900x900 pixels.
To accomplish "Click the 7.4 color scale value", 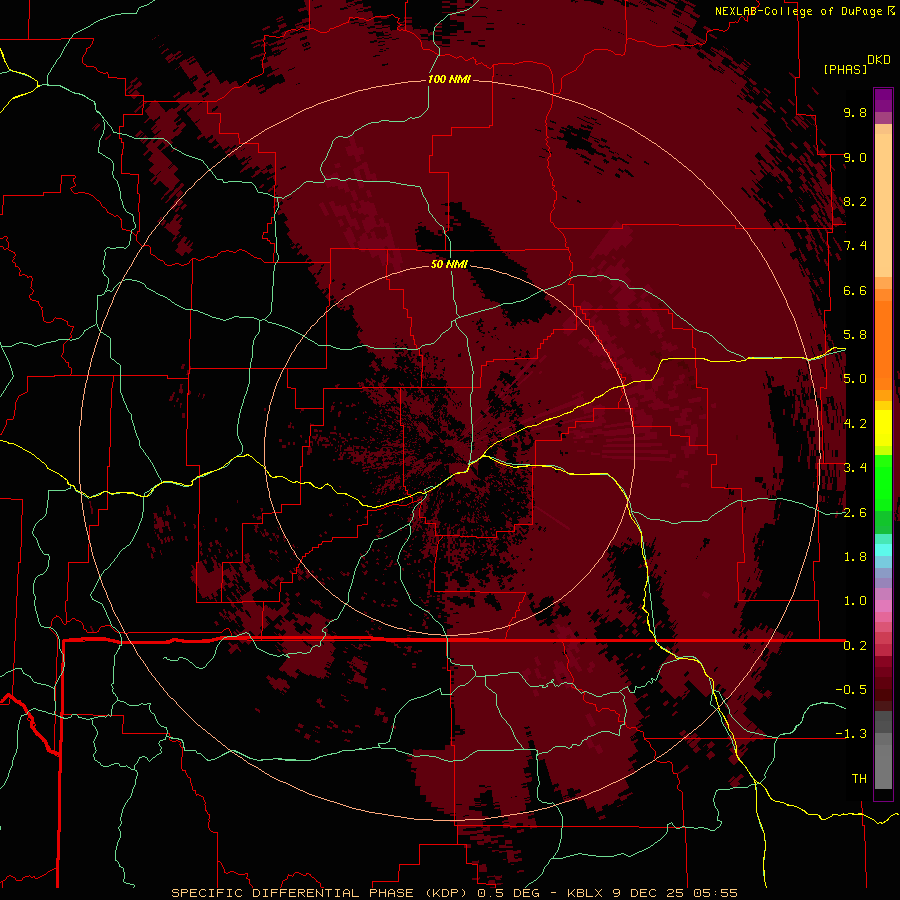I will point(855,246).
